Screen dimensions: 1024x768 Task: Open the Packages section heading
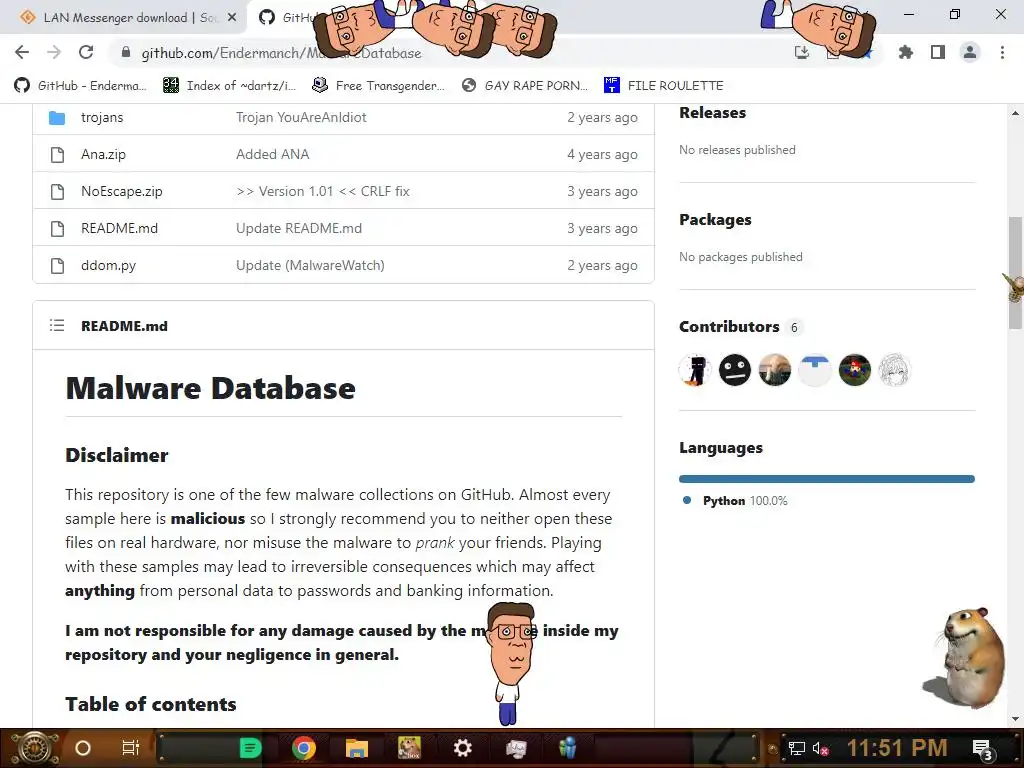tap(715, 220)
